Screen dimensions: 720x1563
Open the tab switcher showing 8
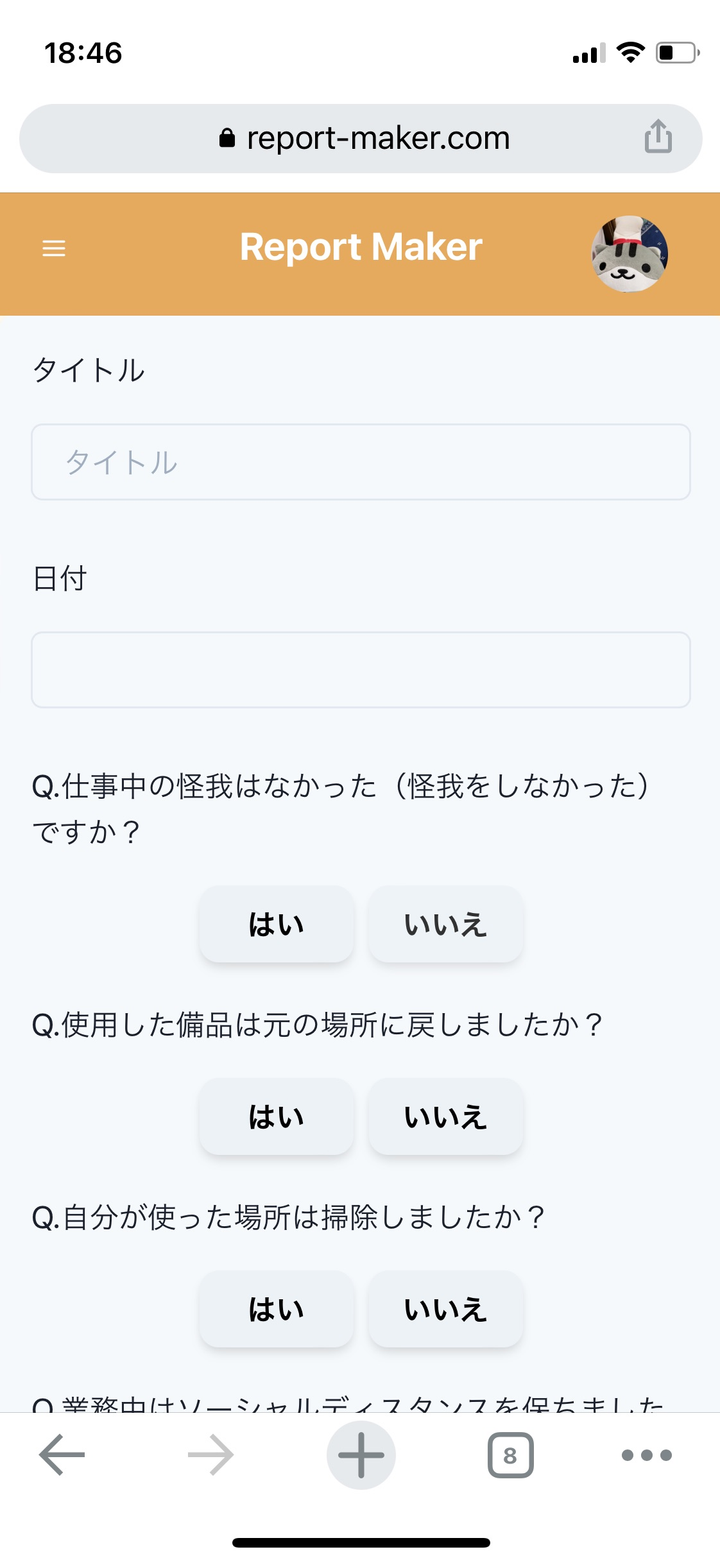click(x=510, y=1455)
